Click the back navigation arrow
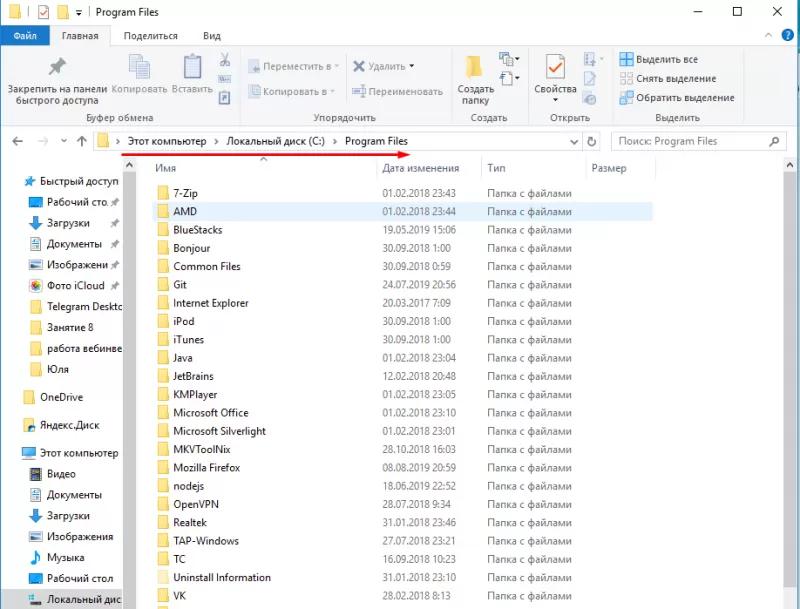The image size is (800, 609). (18, 141)
